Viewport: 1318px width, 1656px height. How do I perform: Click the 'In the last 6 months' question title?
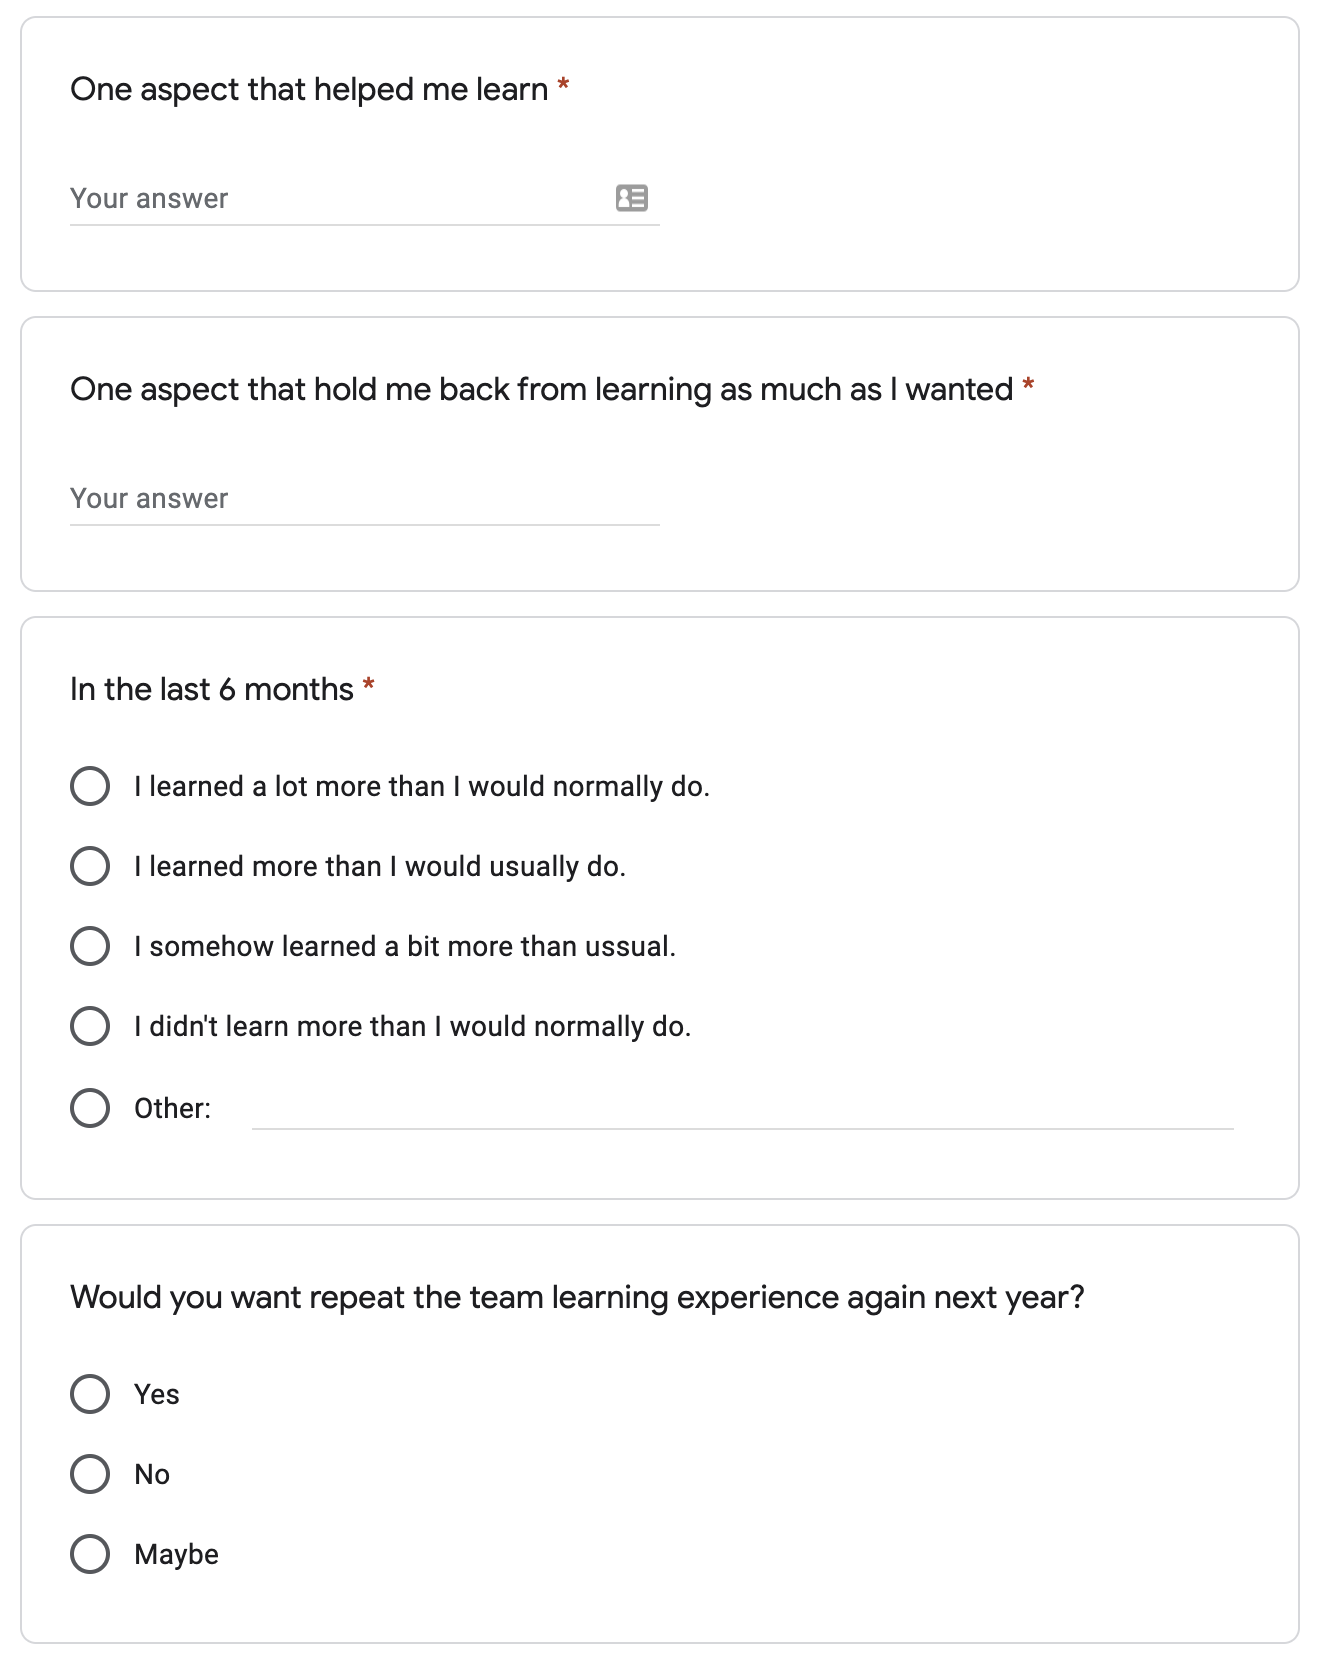[212, 689]
